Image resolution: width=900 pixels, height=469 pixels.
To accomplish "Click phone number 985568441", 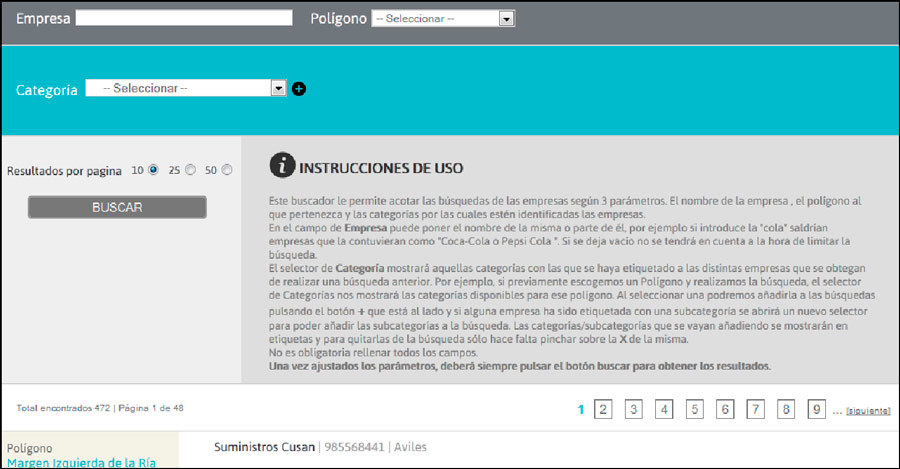I will click(x=354, y=447).
